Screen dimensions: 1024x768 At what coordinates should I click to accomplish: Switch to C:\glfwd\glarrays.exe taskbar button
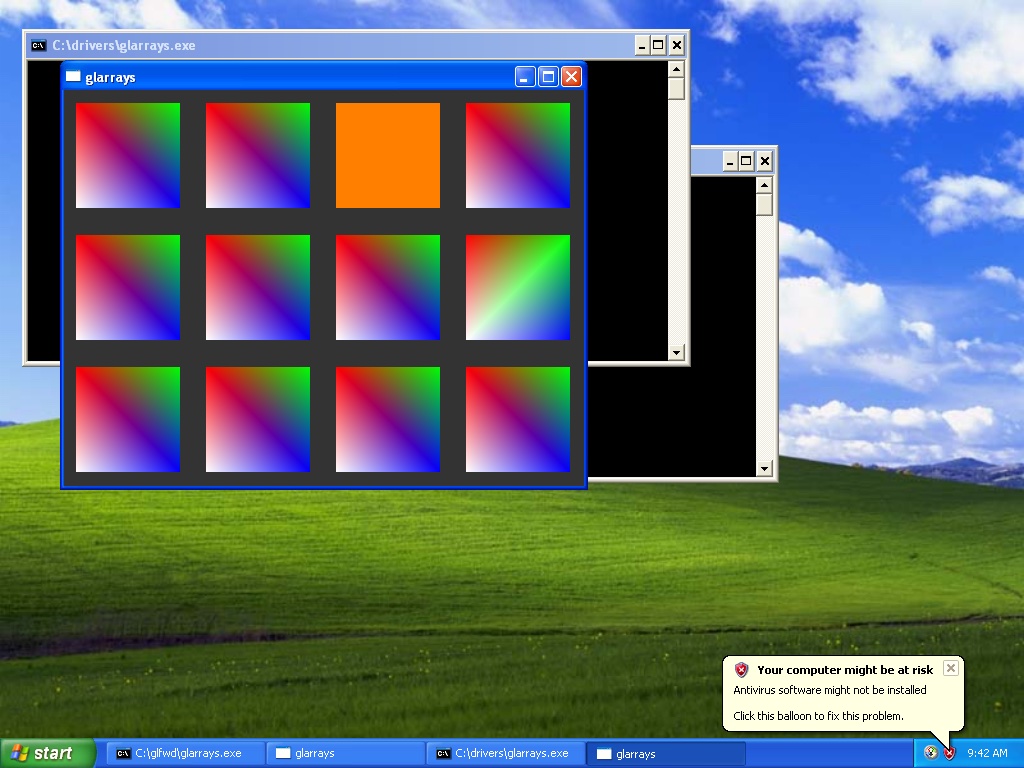click(x=184, y=753)
